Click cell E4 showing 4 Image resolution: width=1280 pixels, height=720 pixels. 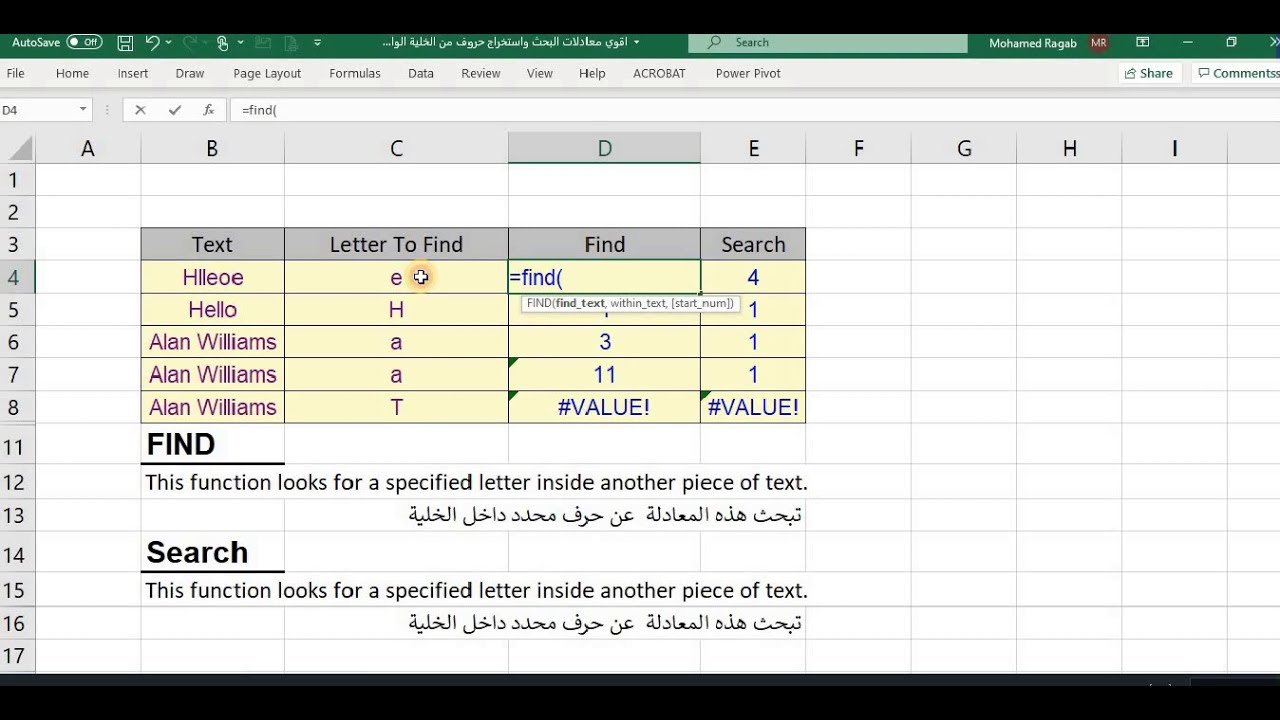click(x=753, y=277)
